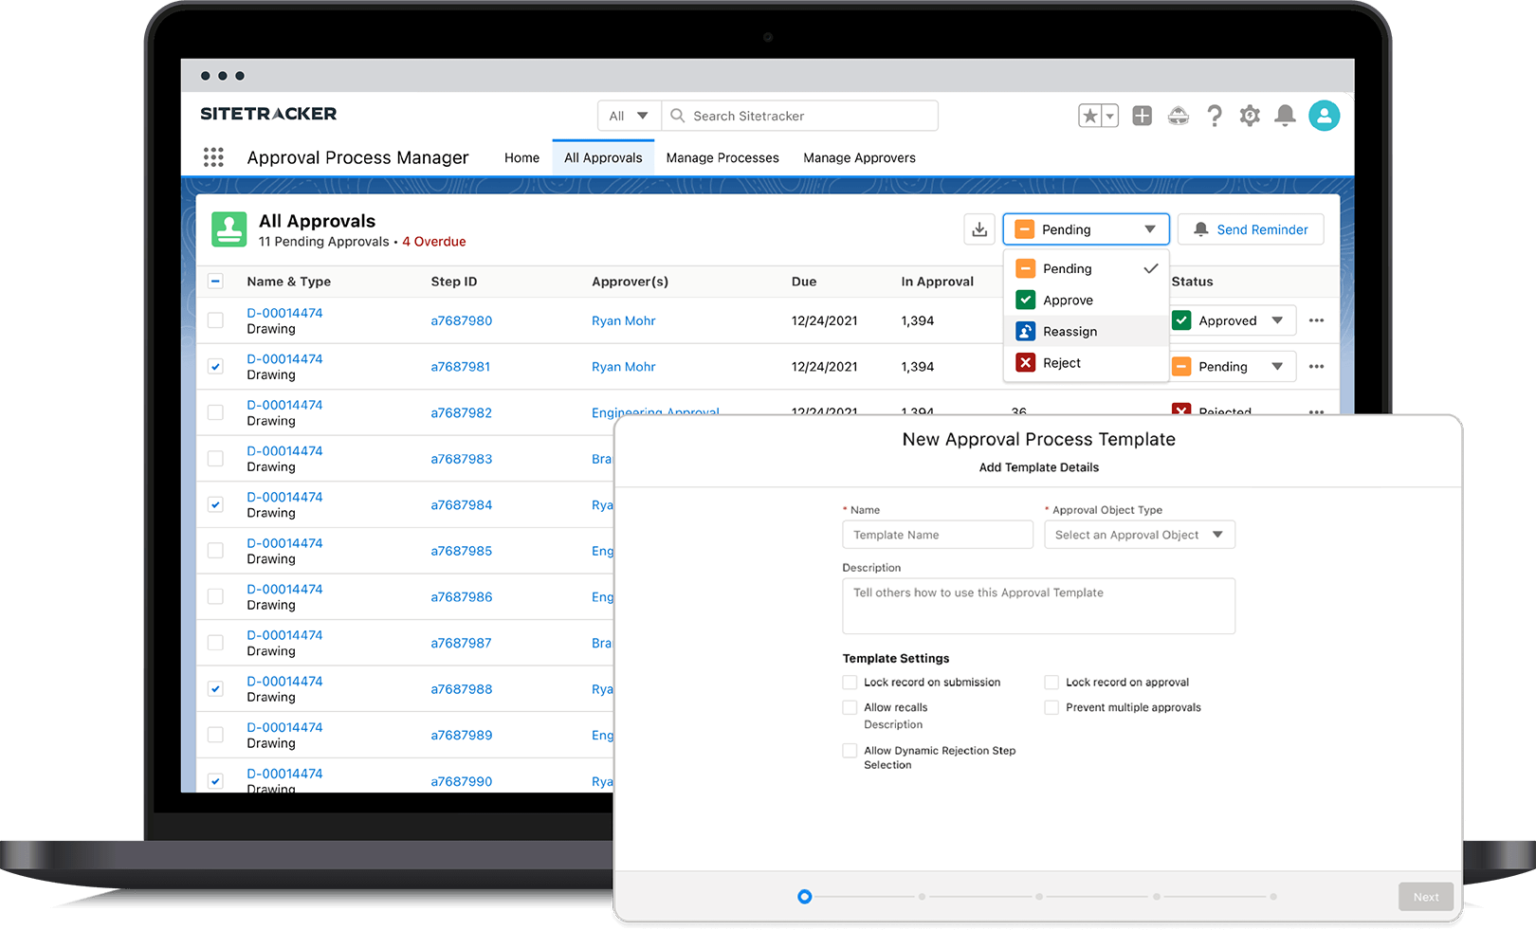Image resolution: width=1536 pixels, height=930 pixels.
Task: Check the Allow recalls option
Action: point(850,707)
